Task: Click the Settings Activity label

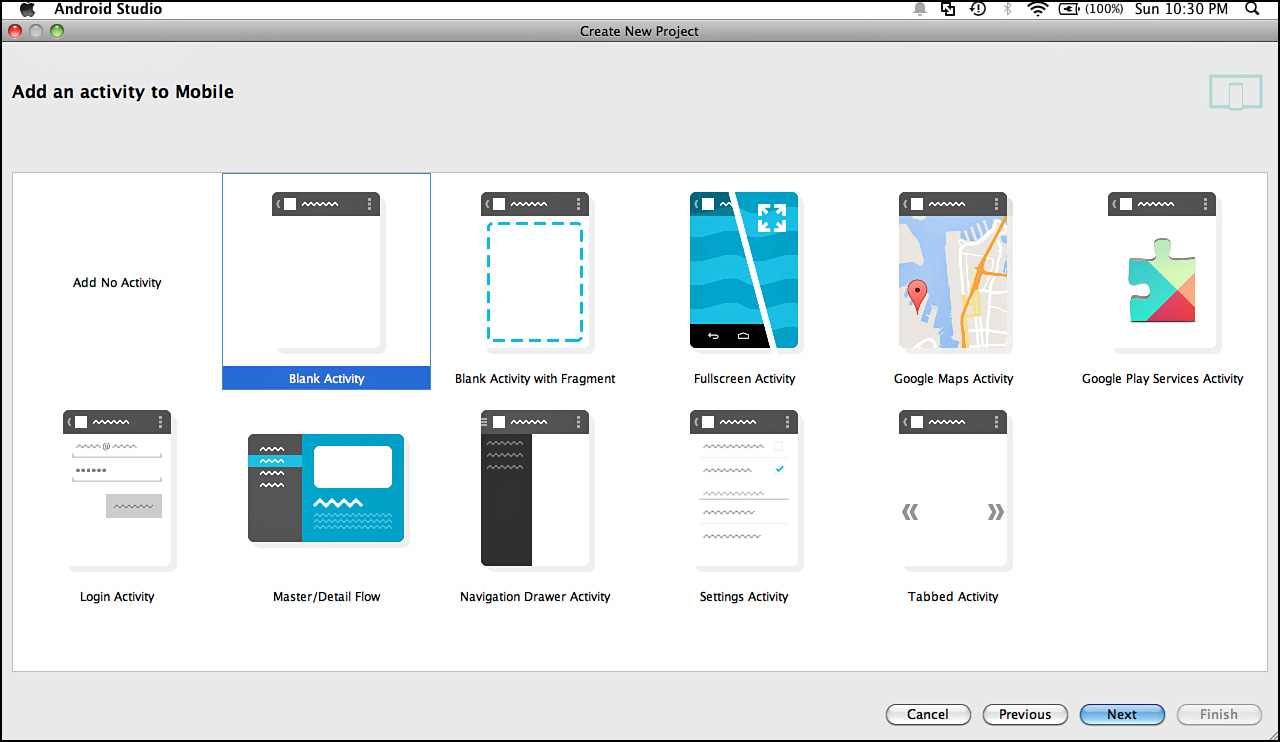Action: (744, 597)
